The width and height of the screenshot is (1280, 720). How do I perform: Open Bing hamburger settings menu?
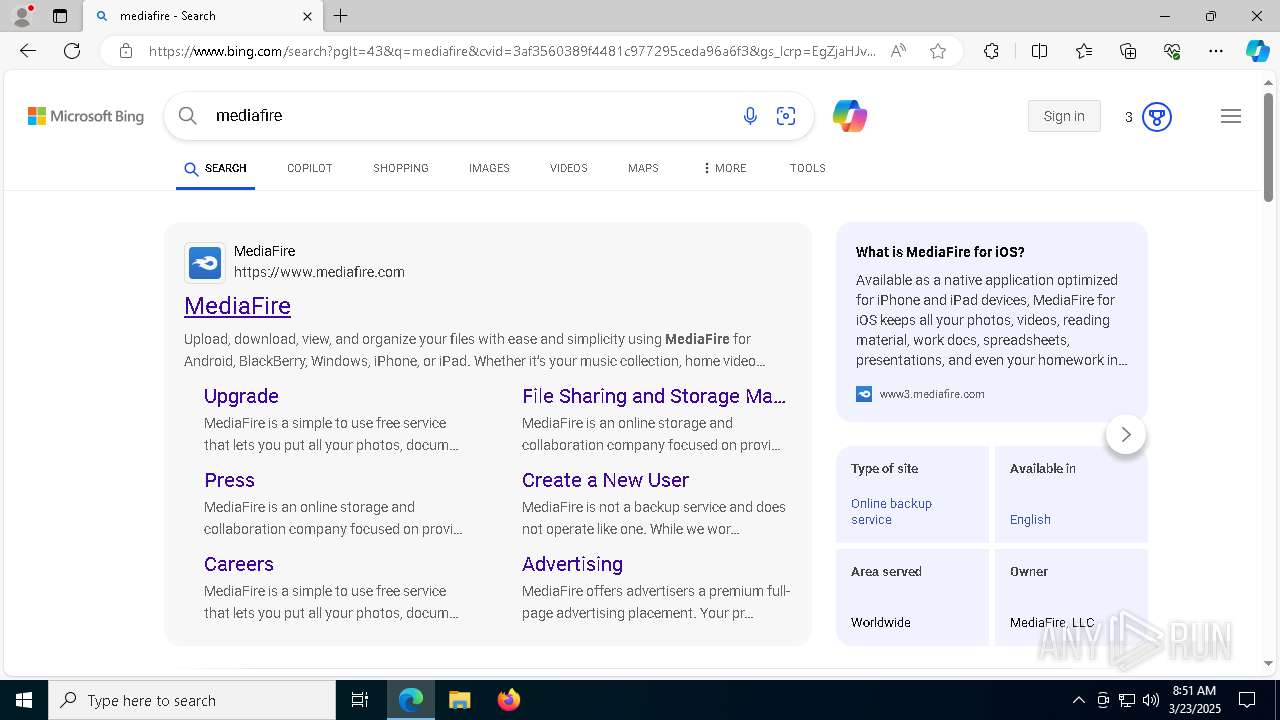pos(1231,116)
